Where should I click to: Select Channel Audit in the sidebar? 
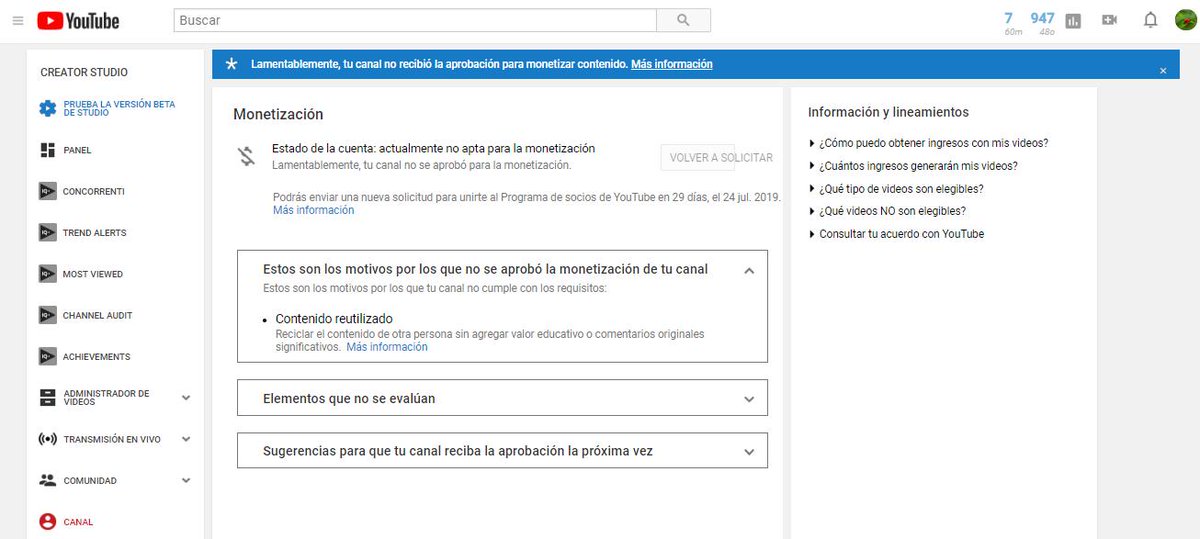[98, 315]
